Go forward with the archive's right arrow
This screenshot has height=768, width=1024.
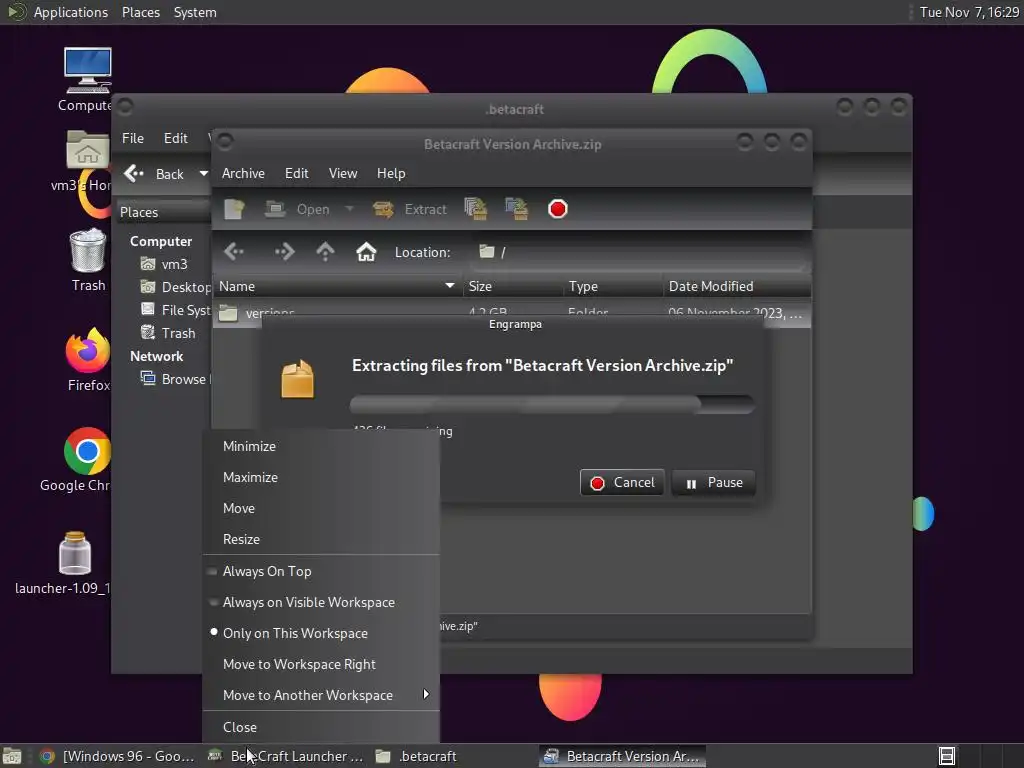pos(284,251)
